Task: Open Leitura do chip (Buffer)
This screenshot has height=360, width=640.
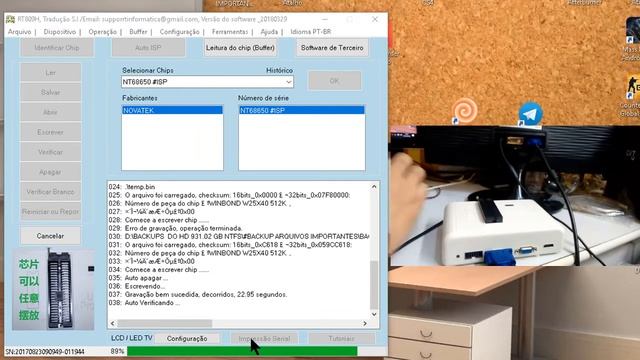Action: click(x=240, y=48)
